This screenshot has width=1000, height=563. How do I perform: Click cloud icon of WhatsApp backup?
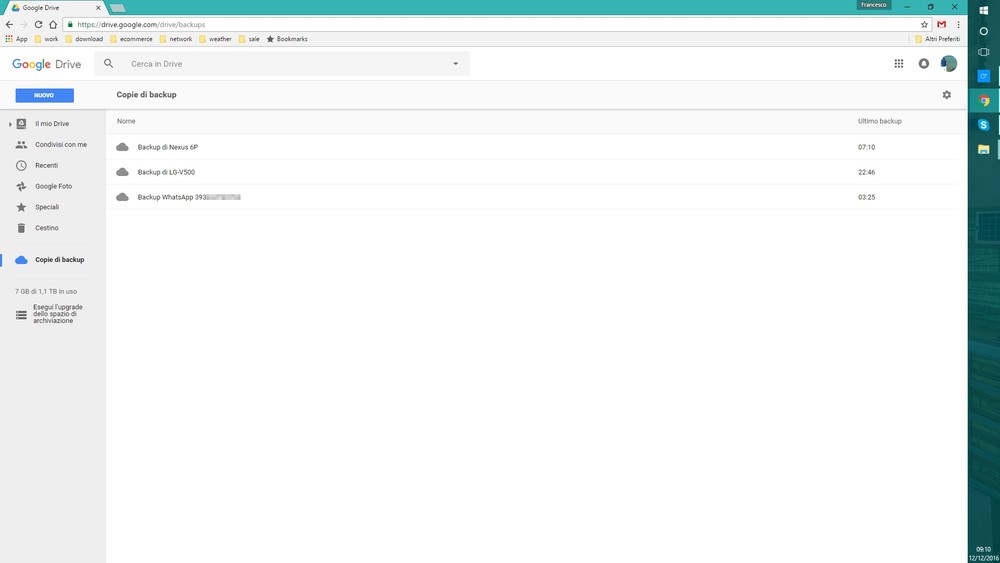122,197
